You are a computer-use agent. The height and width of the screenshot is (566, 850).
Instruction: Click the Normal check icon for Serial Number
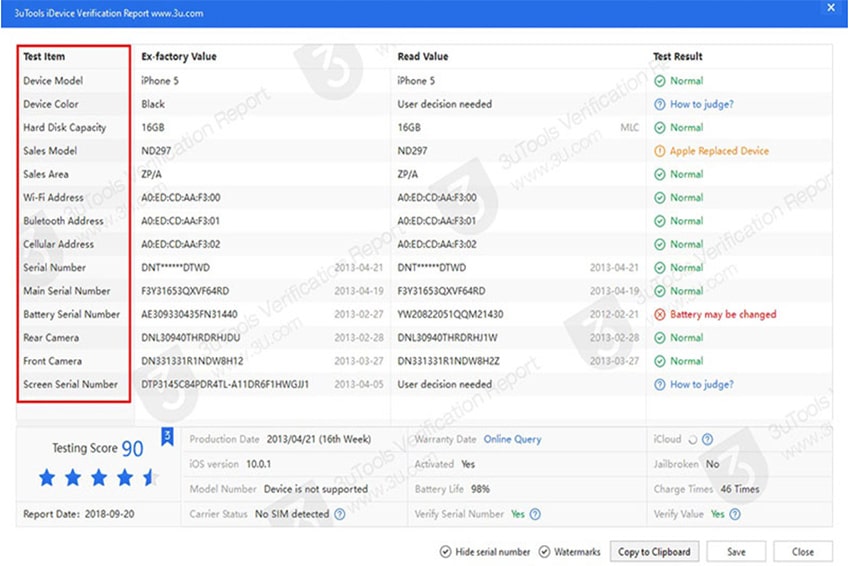[659, 267]
